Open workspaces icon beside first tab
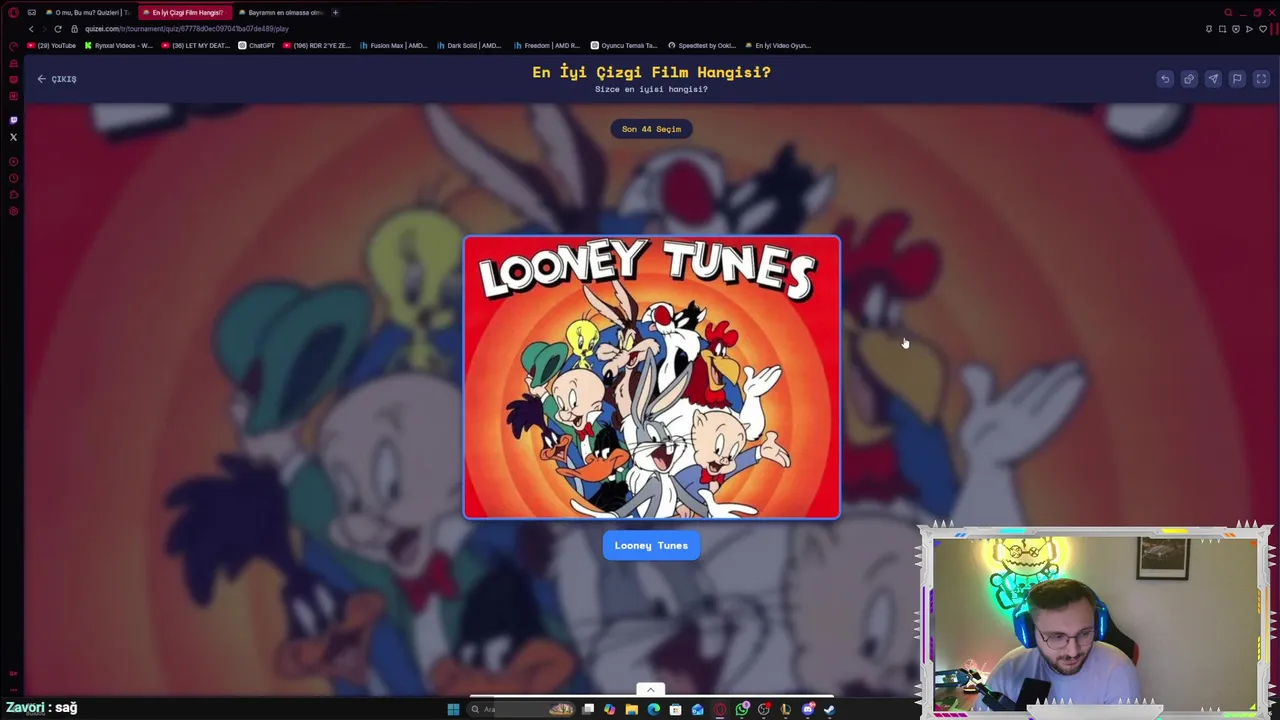 32,12
